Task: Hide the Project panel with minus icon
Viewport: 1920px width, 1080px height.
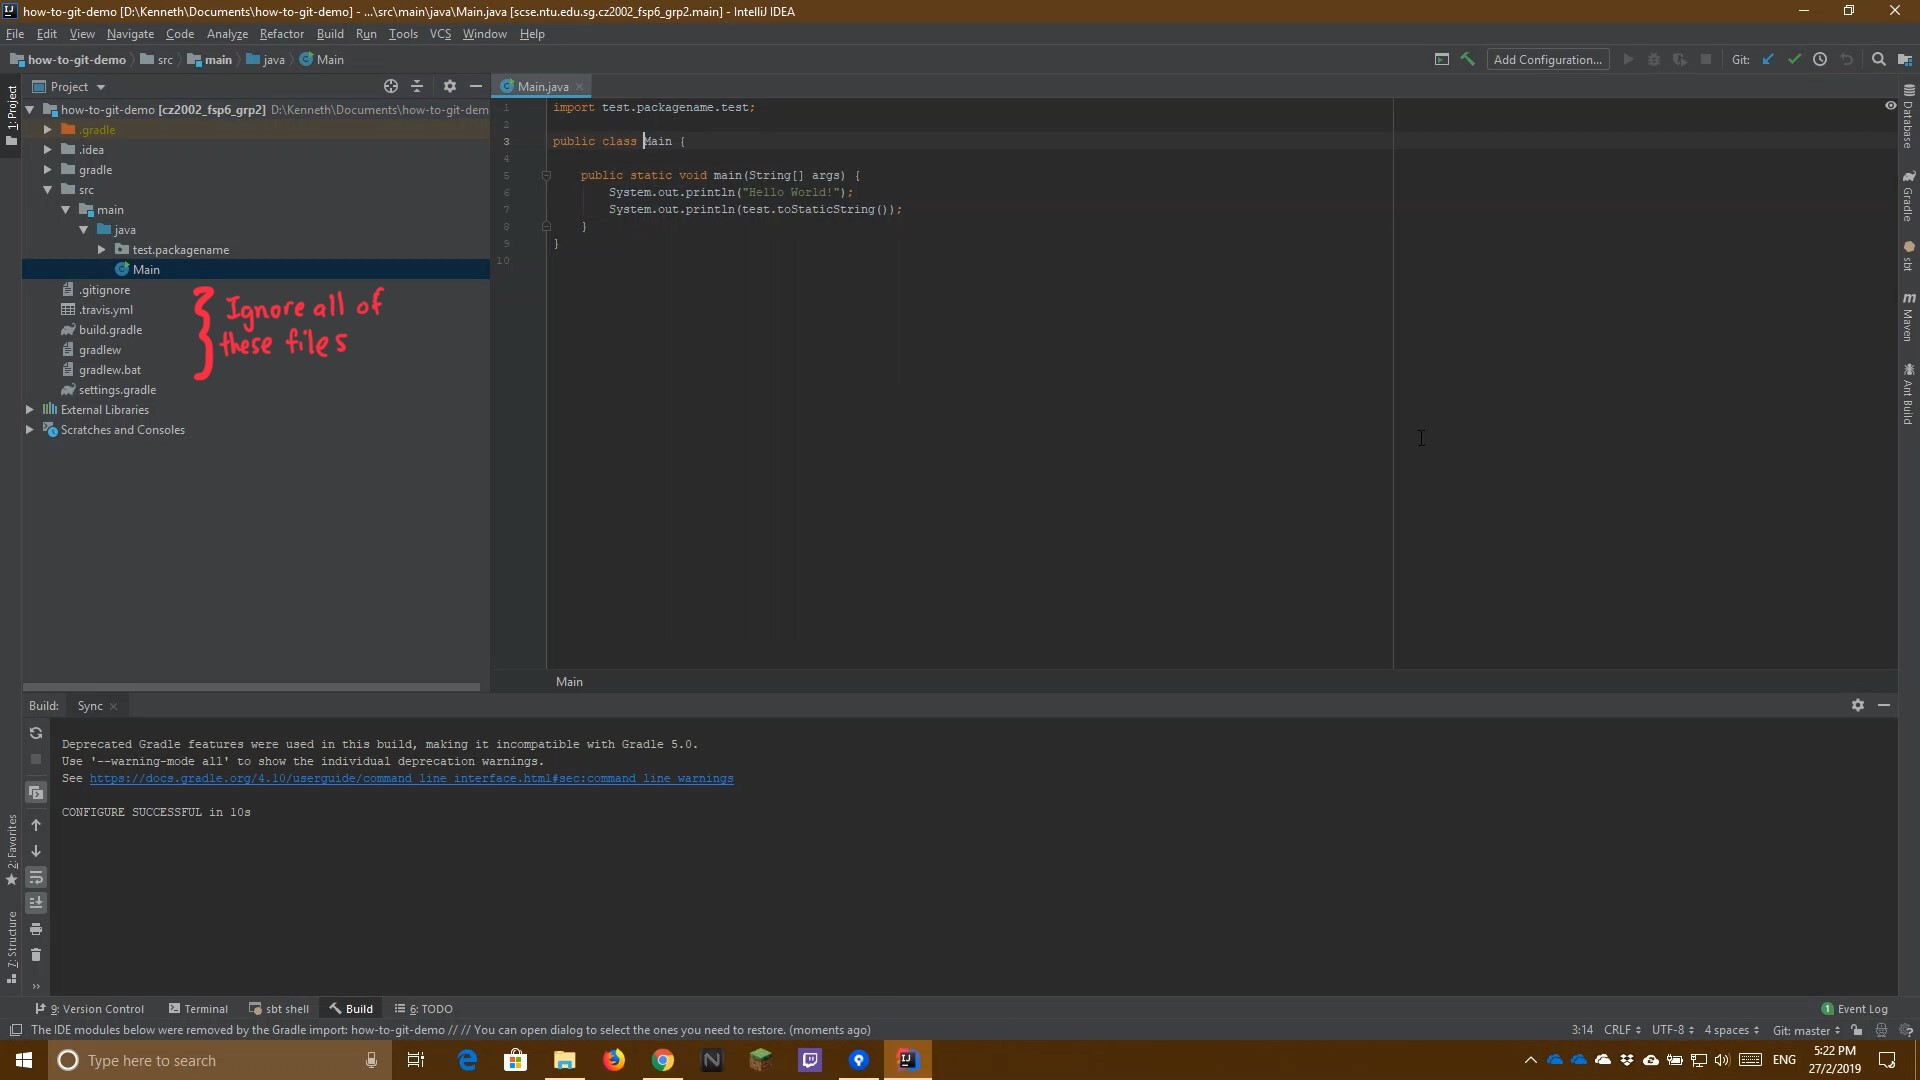Action: point(476,86)
